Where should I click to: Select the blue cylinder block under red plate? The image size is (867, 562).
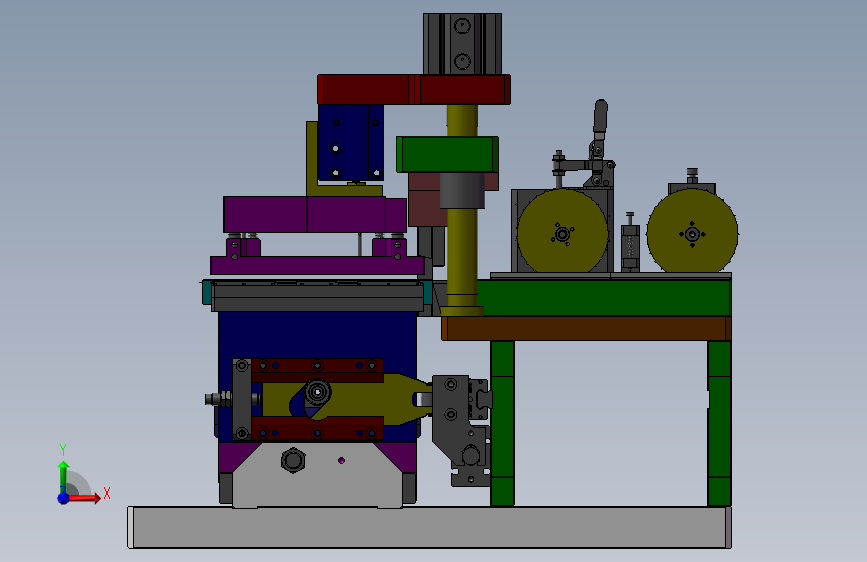(x=351, y=143)
